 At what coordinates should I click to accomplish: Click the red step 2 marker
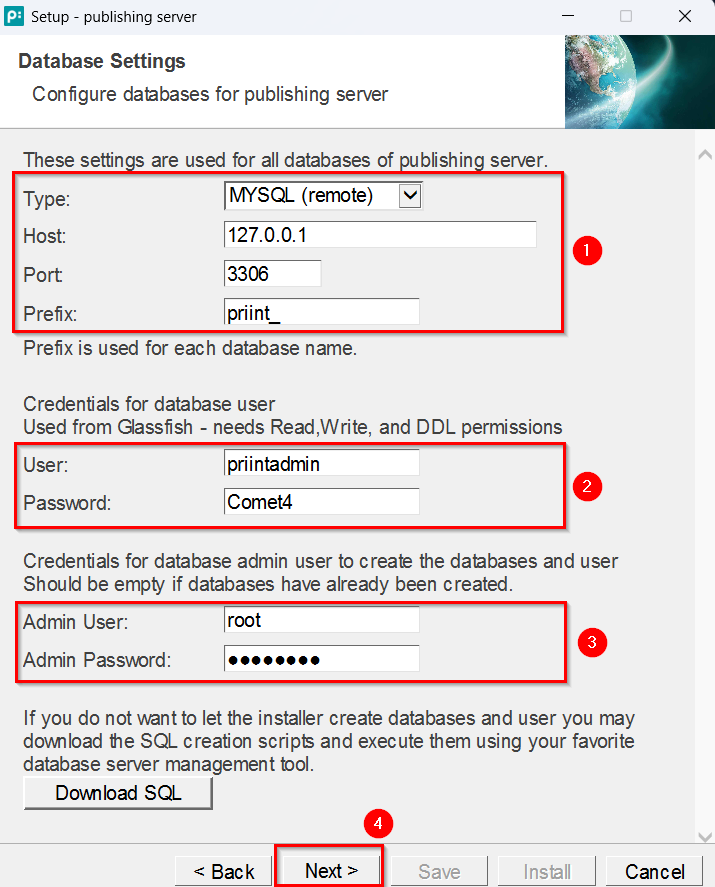coord(586,487)
